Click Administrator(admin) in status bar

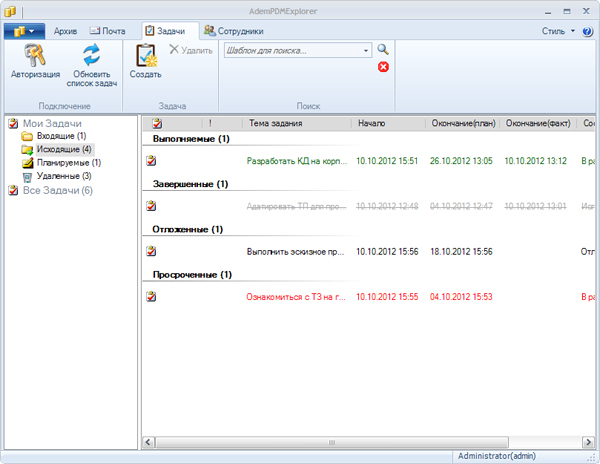(x=497, y=456)
